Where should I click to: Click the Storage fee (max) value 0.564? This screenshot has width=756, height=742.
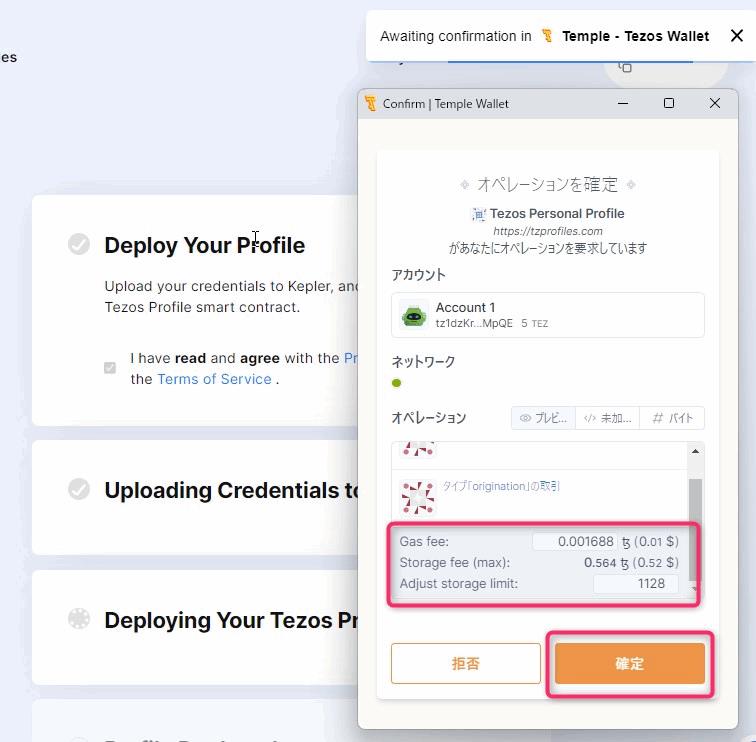tap(600, 563)
